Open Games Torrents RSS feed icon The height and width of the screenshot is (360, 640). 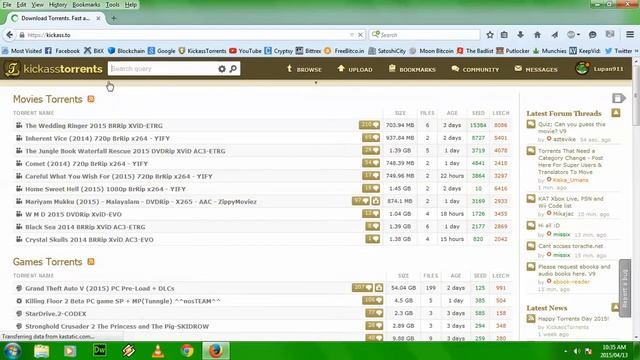tap(91, 261)
